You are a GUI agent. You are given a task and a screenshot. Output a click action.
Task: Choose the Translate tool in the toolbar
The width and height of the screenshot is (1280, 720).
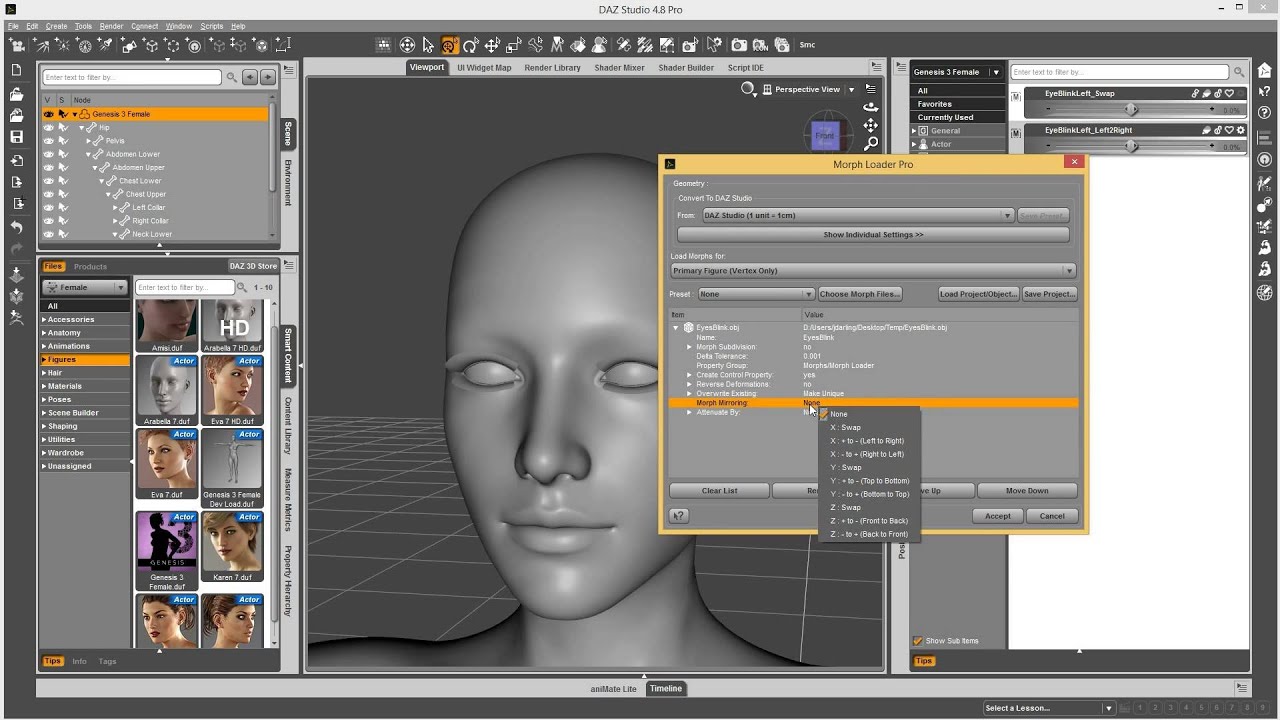point(492,45)
